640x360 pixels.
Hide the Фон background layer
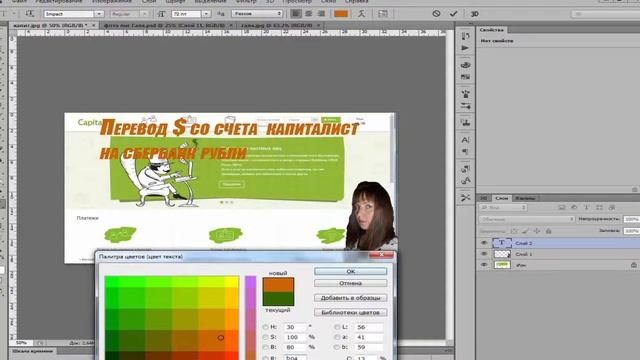484,265
